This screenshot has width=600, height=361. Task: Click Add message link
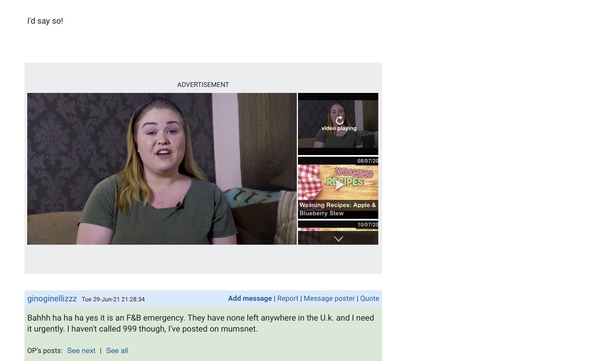249,299
